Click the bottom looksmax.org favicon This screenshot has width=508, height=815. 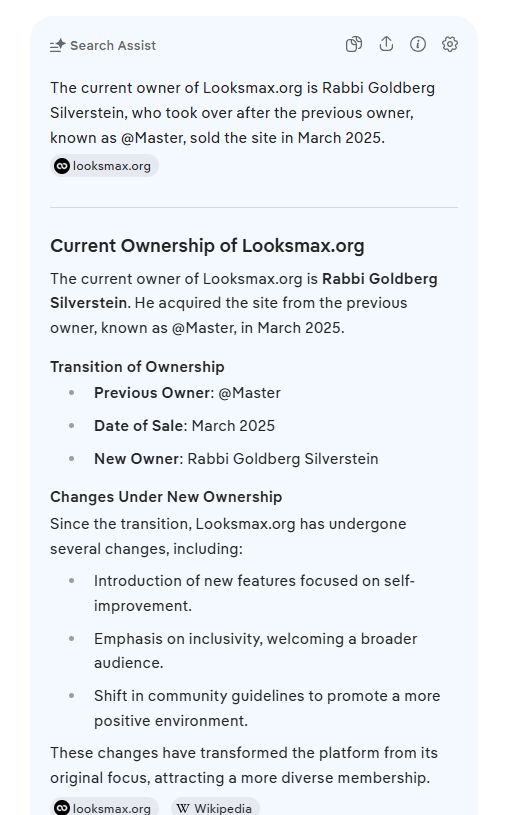coord(62,808)
